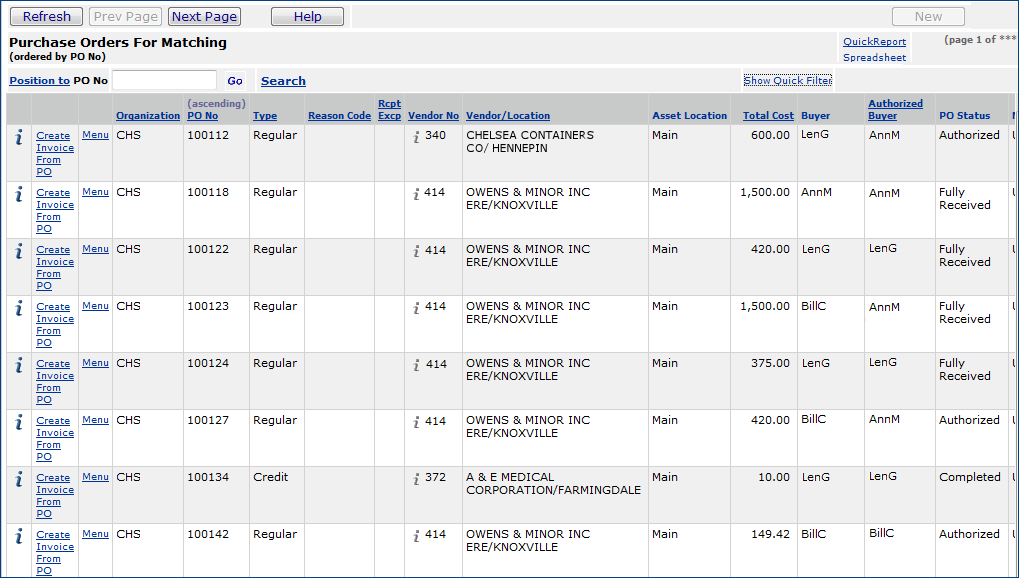Open Menu for PO 100112
Image resolution: width=1019 pixels, height=578 pixels.
pyautogui.click(x=95, y=135)
